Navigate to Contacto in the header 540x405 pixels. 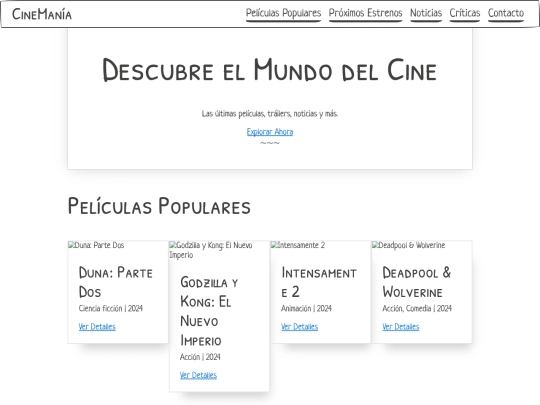coord(506,13)
